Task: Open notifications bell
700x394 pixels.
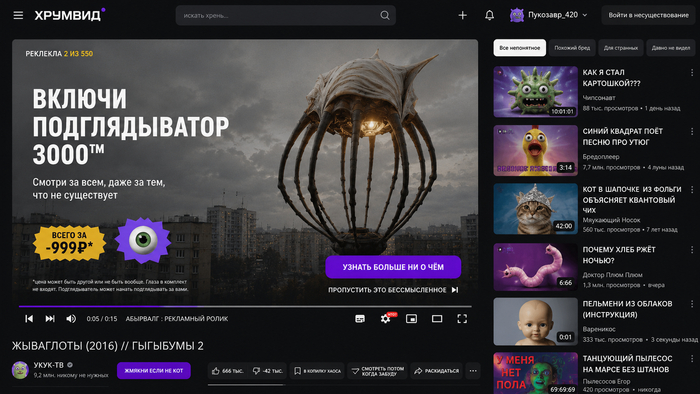Action: (x=489, y=15)
